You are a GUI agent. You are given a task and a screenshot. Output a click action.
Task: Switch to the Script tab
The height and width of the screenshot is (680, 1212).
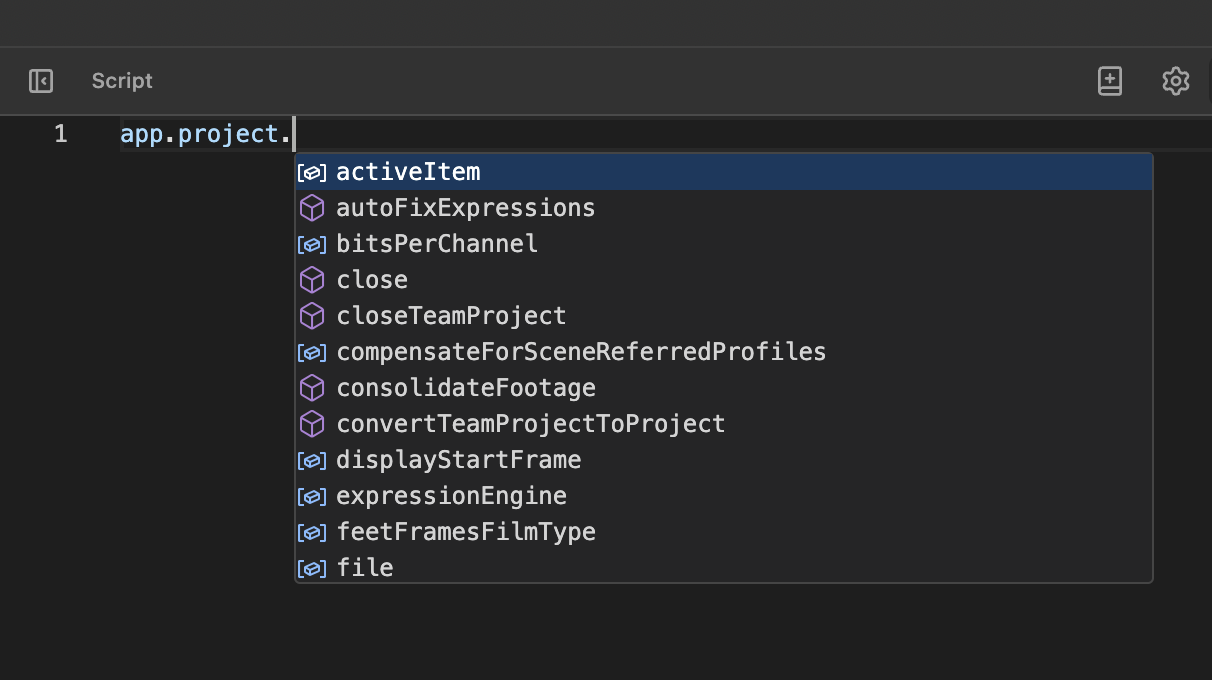(121, 81)
